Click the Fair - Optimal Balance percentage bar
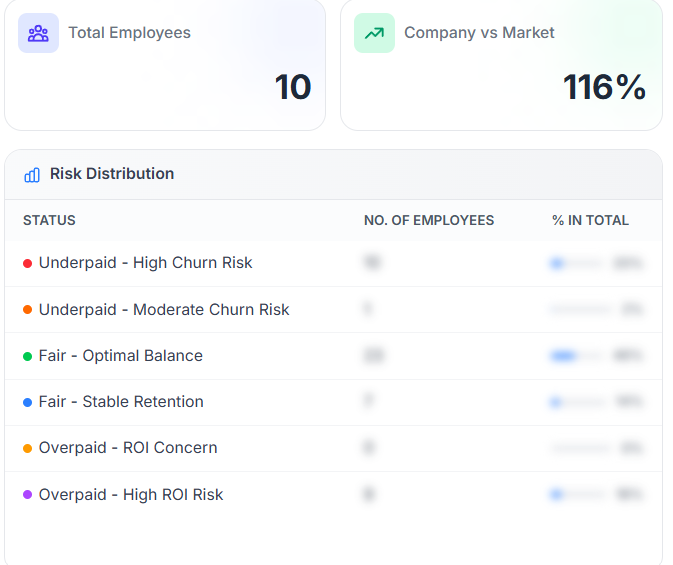This screenshot has height=565, width=673. click(x=576, y=356)
